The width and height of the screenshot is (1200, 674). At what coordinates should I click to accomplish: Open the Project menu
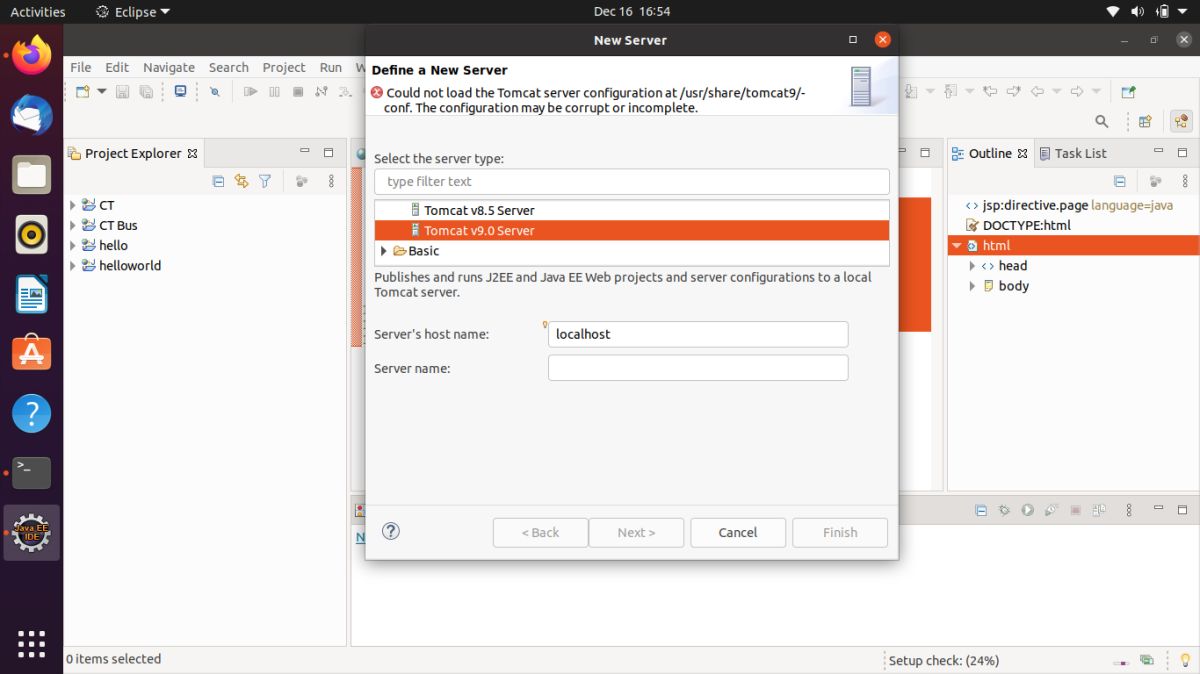coord(284,67)
